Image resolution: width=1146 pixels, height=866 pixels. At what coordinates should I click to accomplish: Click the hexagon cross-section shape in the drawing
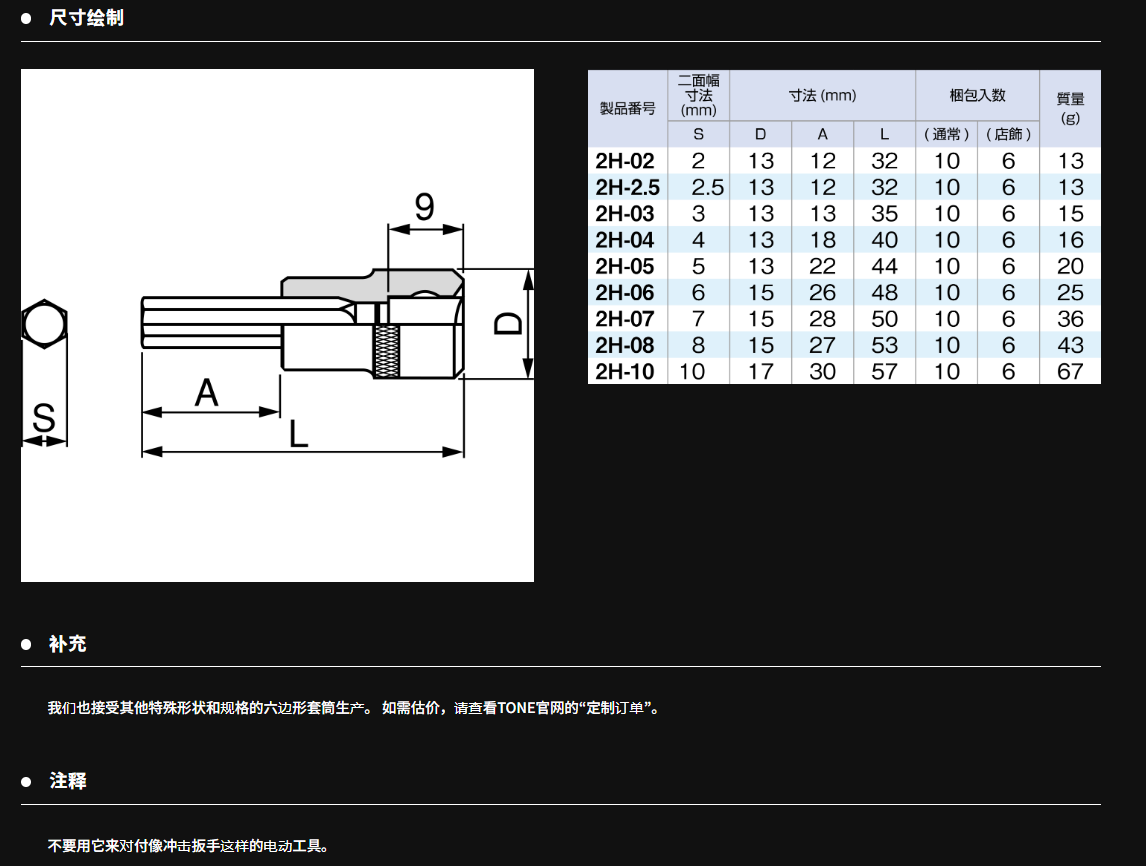click(x=43, y=325)
